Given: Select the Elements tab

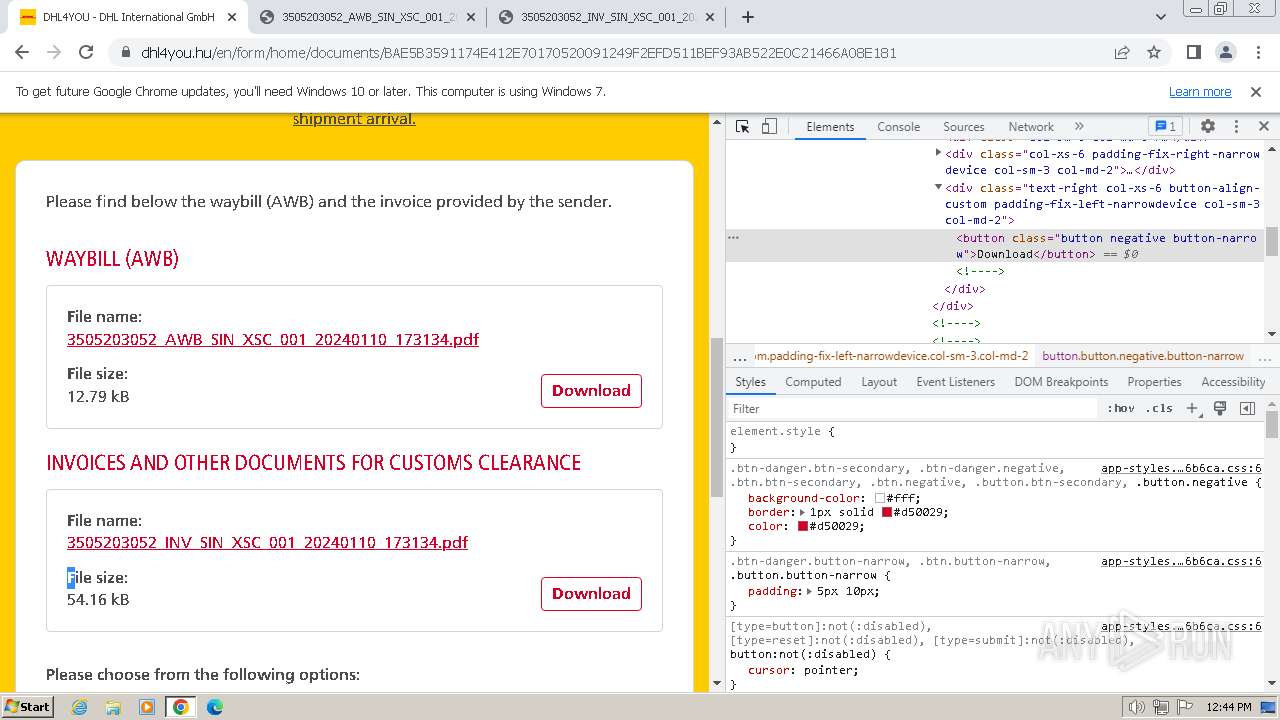Looking at the screenshot, I should coord(830,127).
